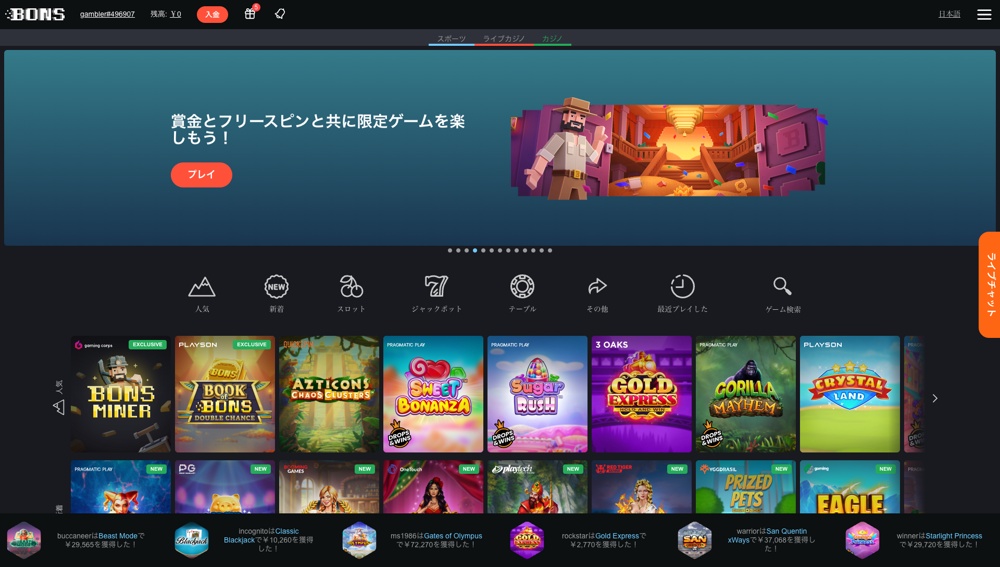1000x567 pixels.
Task: Click the Classic Blackjack link in ticker
Action: click(x=261, y=536)
